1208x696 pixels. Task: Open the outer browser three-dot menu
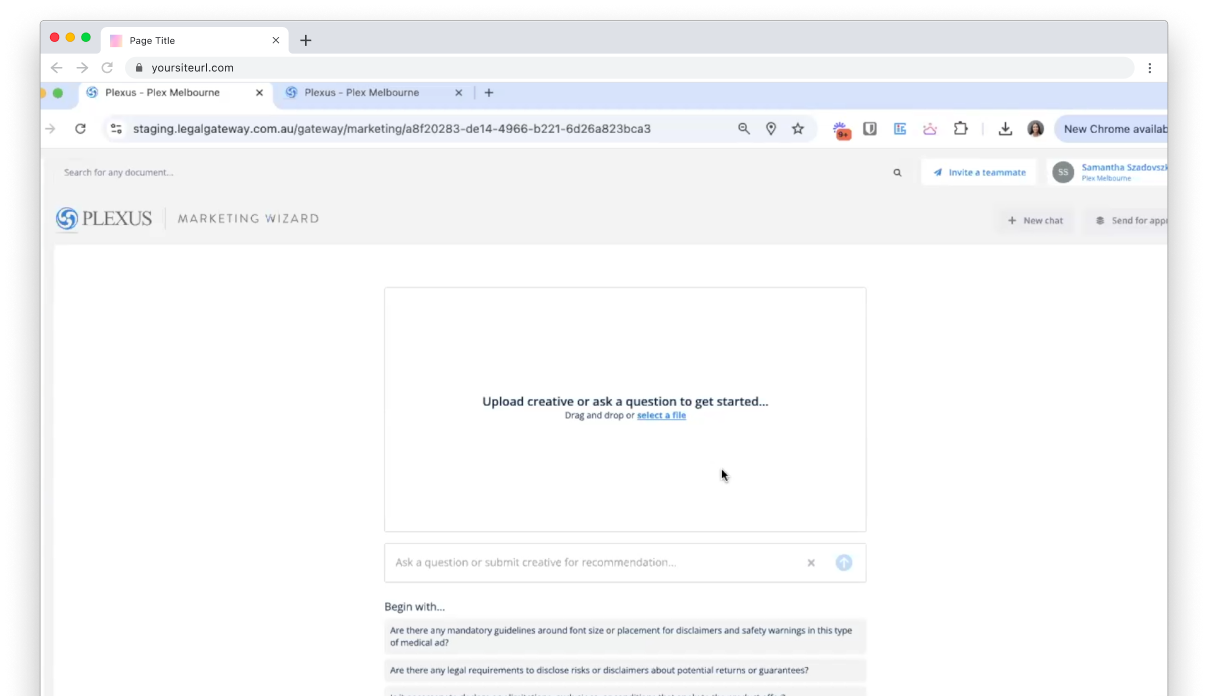[1149, 68]
